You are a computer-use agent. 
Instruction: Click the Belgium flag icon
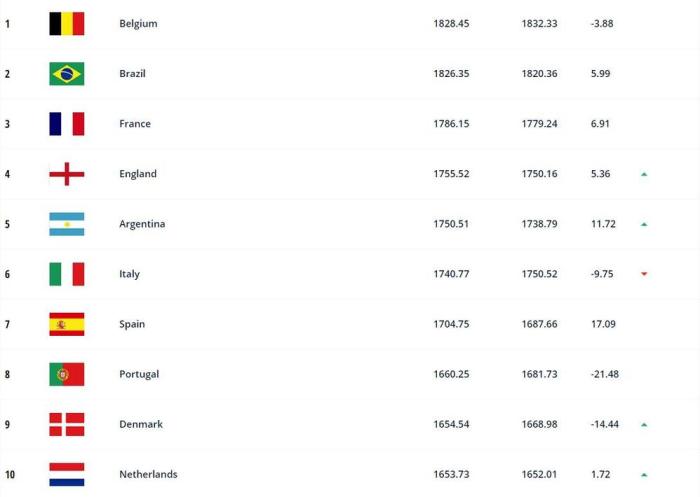pos(67,24)
